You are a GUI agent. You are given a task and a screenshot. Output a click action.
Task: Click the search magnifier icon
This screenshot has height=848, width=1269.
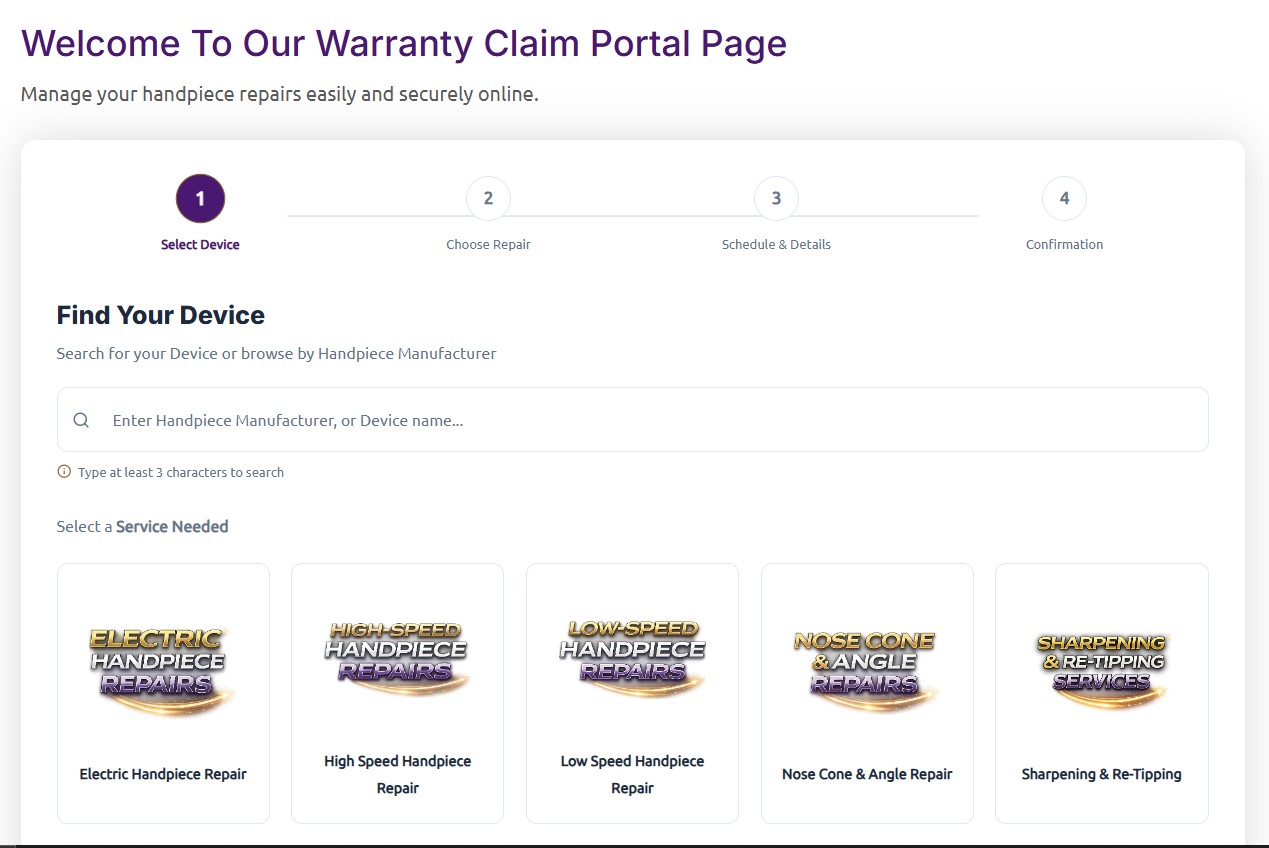82,420
